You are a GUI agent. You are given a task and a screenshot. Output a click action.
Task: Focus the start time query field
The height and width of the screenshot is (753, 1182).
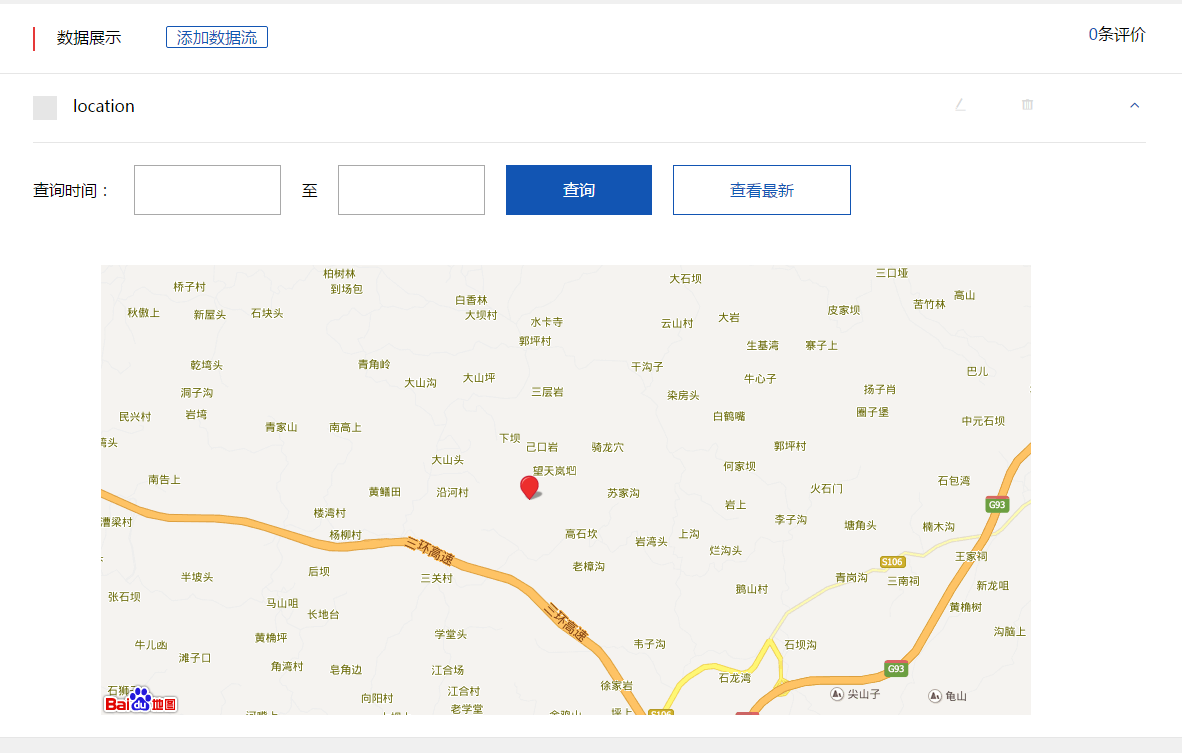point(207,190)
